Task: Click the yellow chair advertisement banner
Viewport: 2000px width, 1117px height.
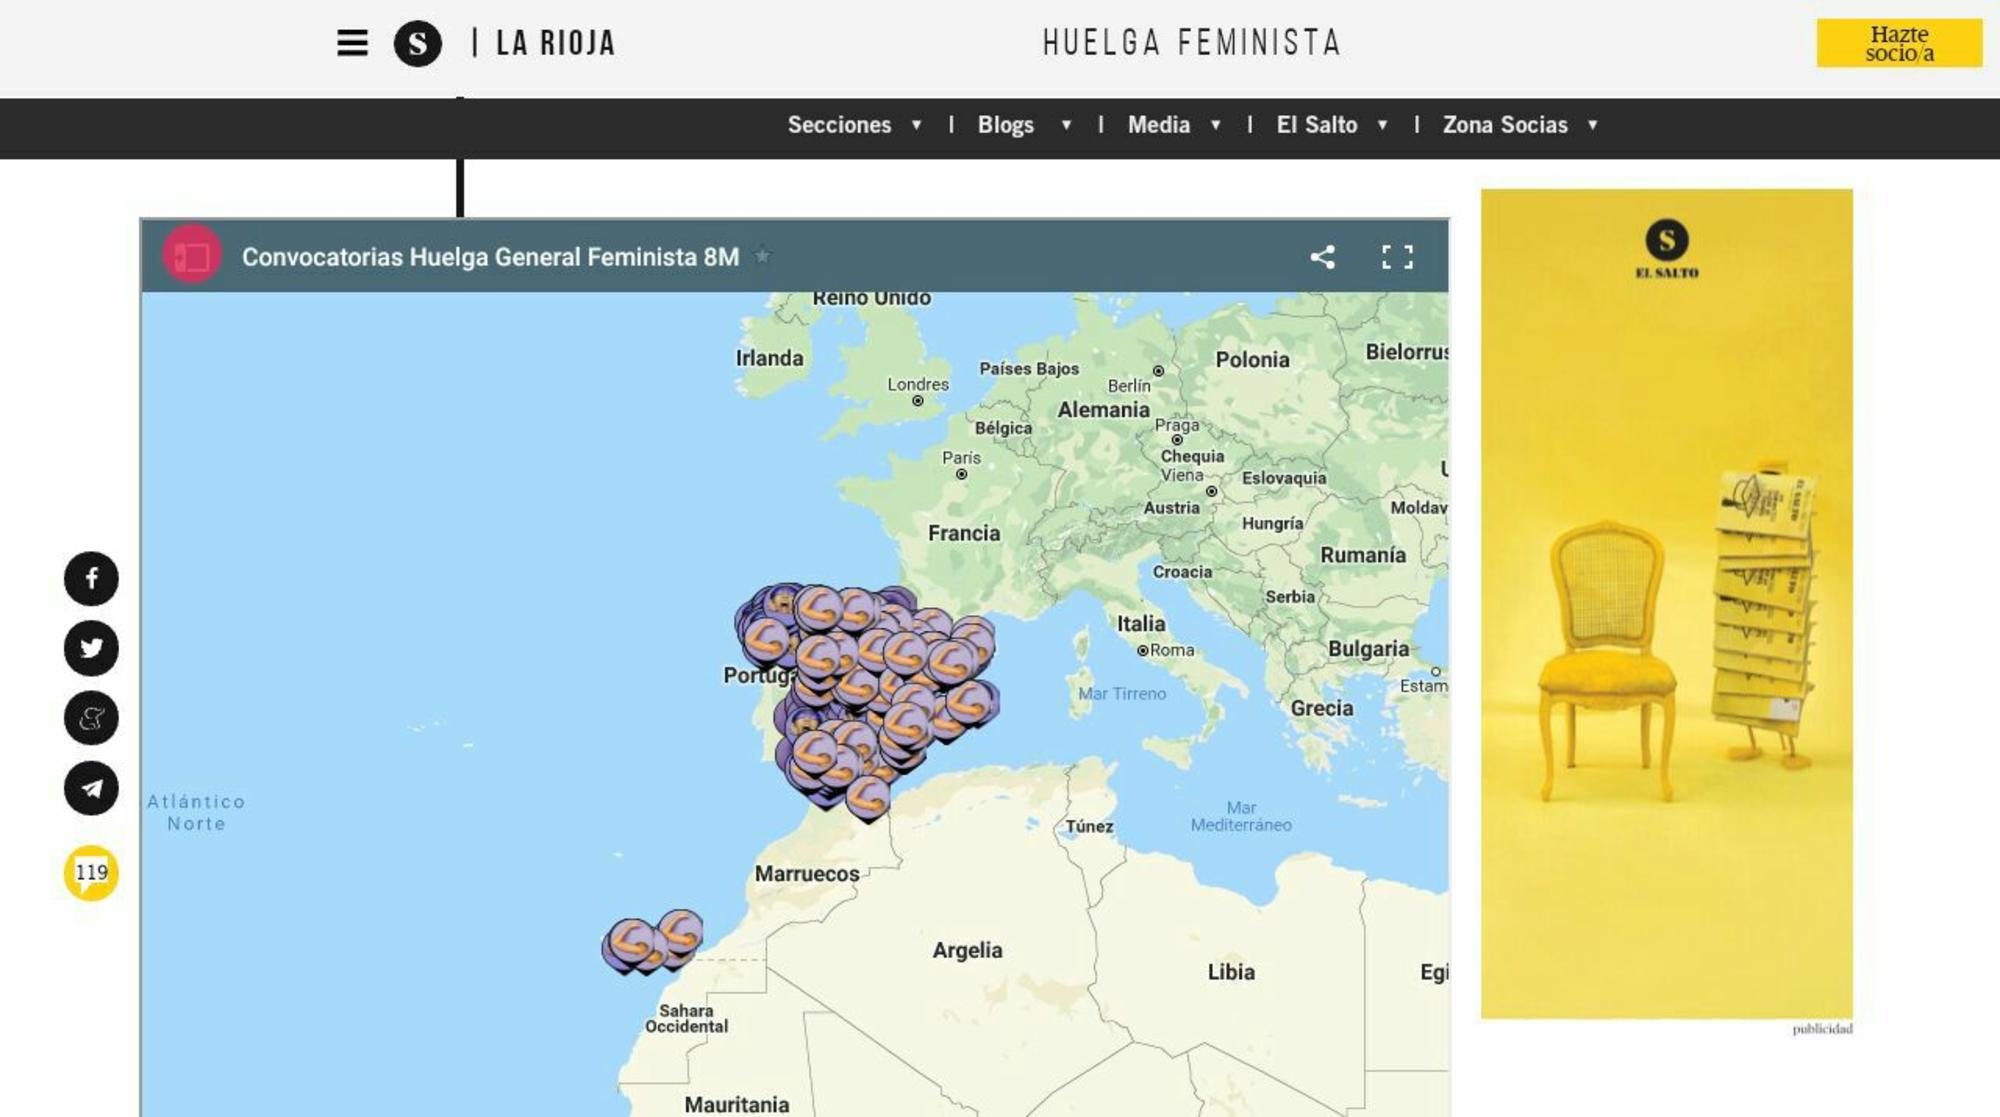Action: pyautogui.click(x=1666, y=603)
